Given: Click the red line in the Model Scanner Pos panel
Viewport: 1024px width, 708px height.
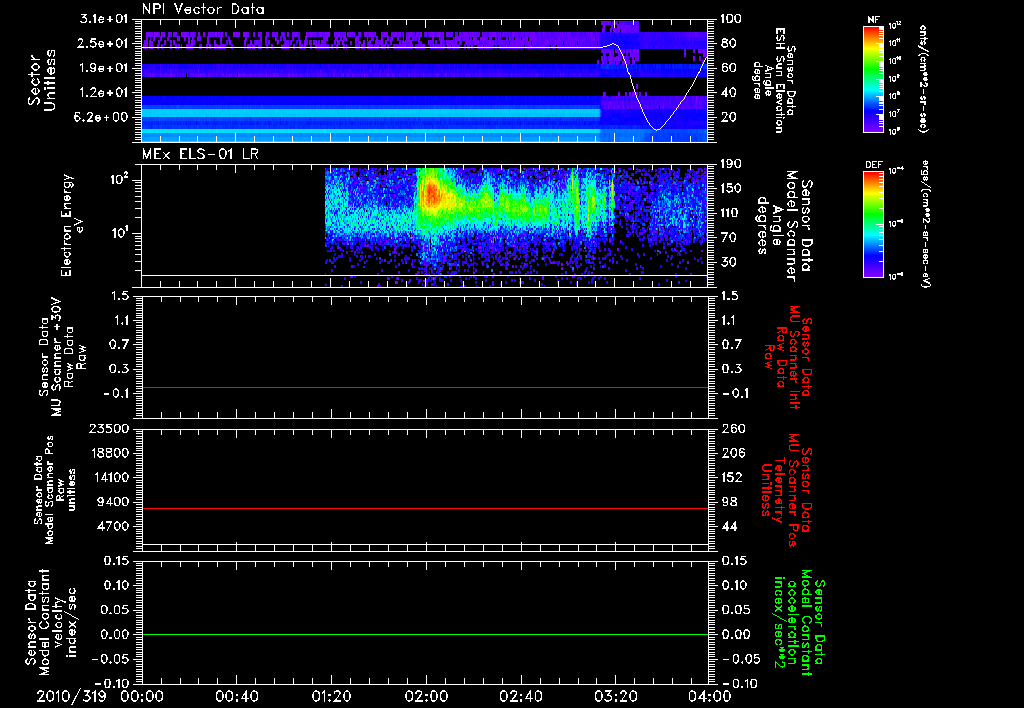Looking at the screenshot, I should click(x=424, y=508).
